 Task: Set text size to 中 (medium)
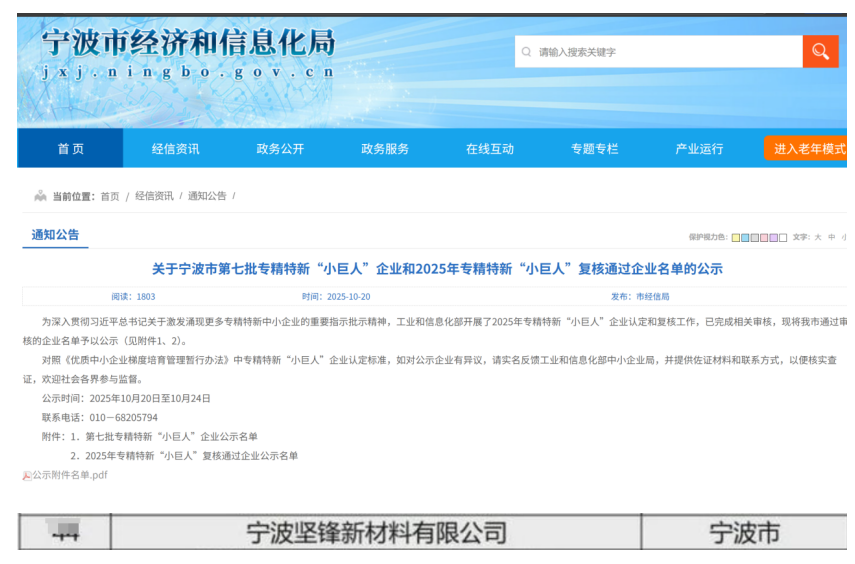coord(831,238)
